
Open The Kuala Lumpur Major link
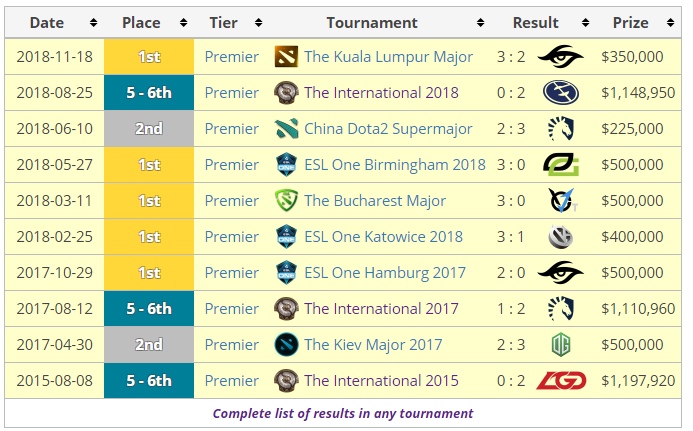(x=388, y=57)
